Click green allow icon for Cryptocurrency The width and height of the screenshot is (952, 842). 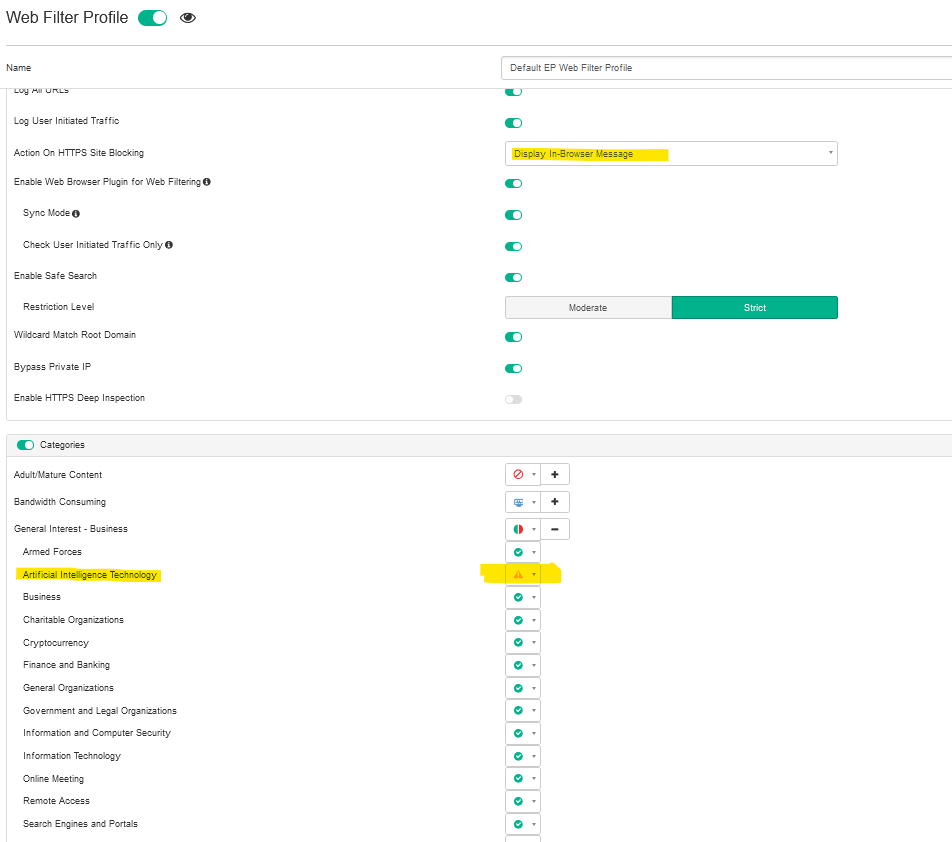click(518, 643)
